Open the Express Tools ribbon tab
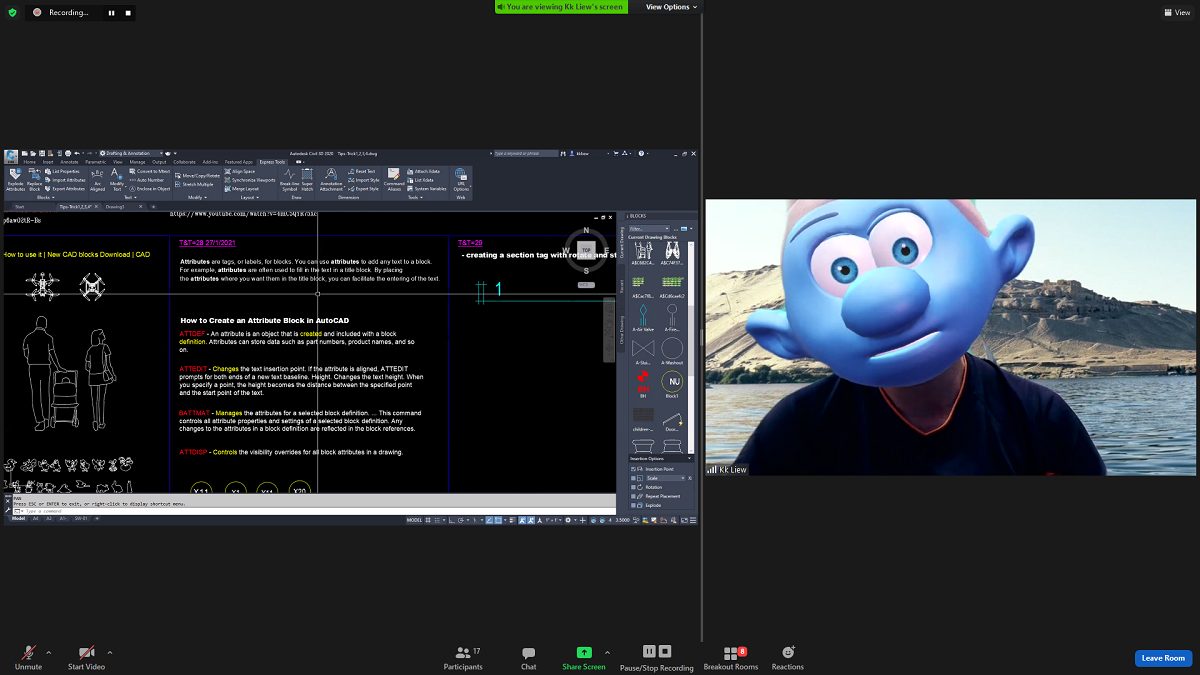The width and height of the screenshot is (1200, 675). click(272, 161)
